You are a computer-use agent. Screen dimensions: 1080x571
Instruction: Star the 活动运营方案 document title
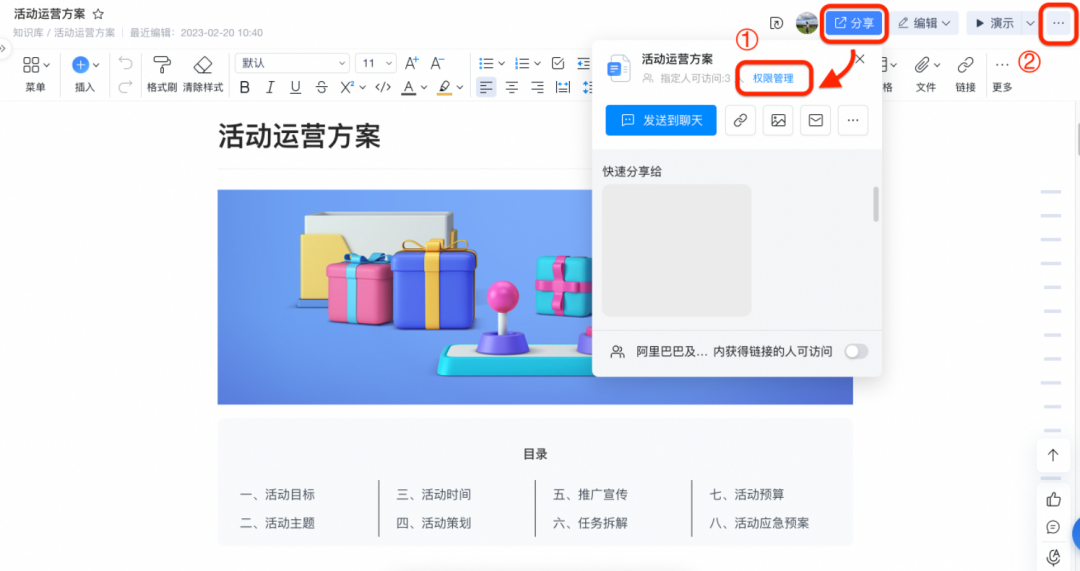(98, 14)
